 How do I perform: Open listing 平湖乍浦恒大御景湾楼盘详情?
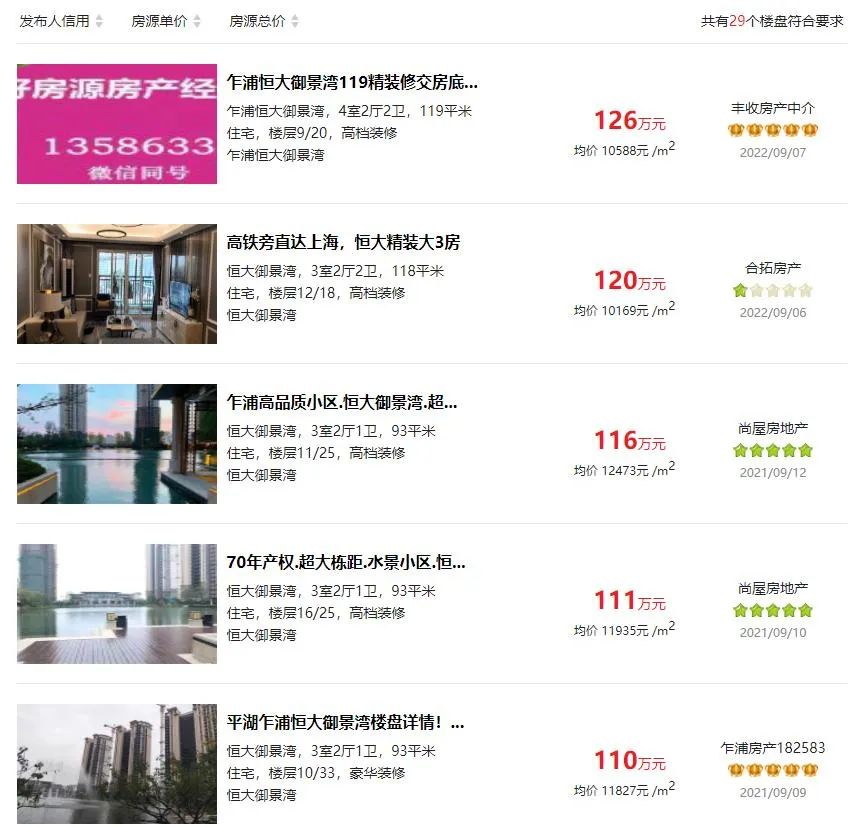pos(346,722)
